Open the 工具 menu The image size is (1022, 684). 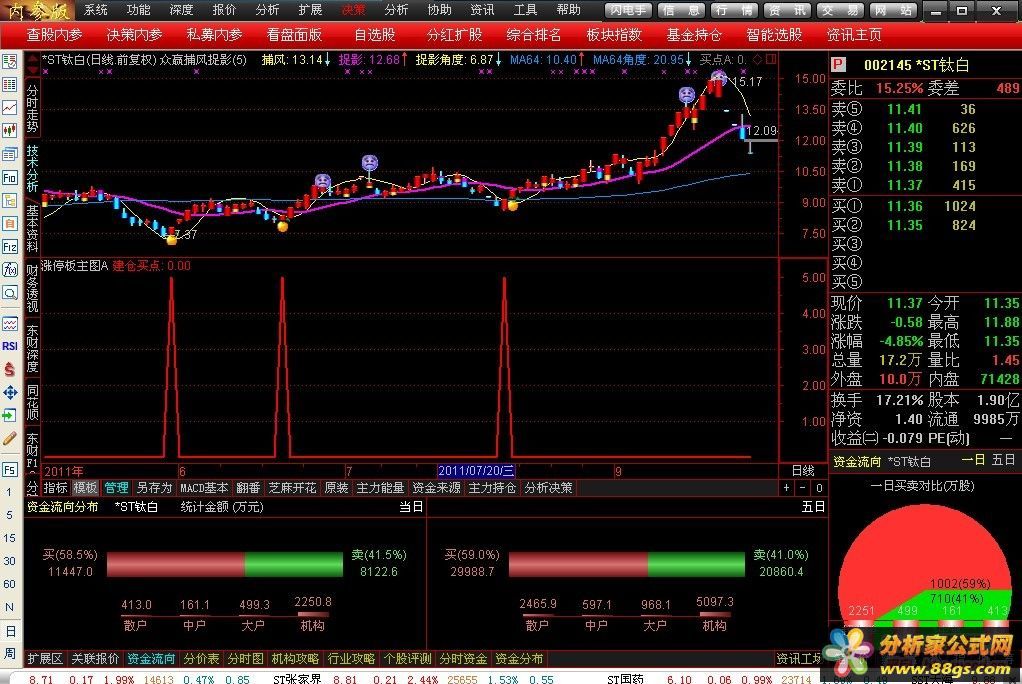pyautogui.click(x=525, y=10)
